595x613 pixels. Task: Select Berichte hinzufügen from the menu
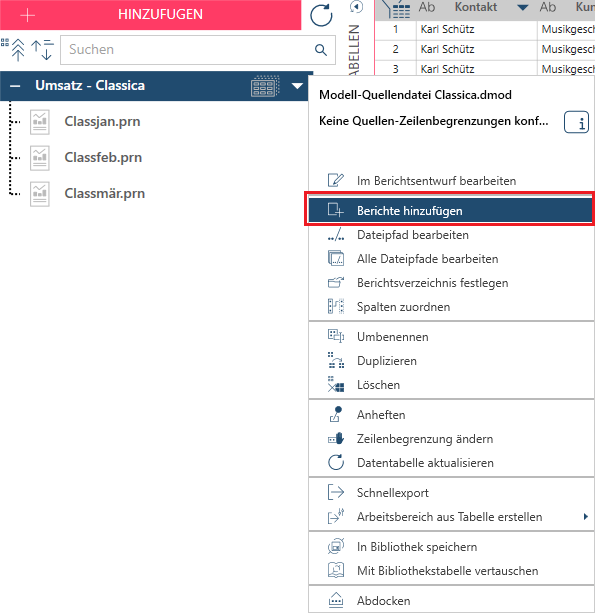point(451,211)
